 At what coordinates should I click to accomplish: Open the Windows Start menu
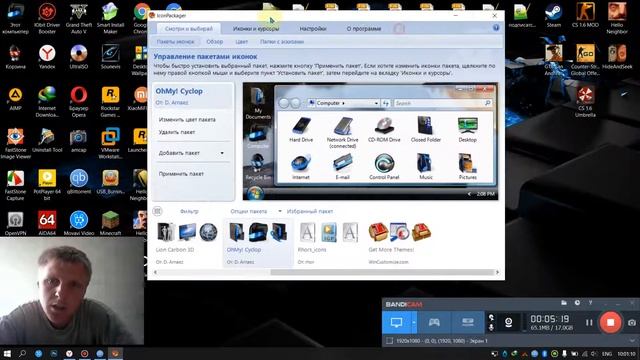click(x=7, y=353)
